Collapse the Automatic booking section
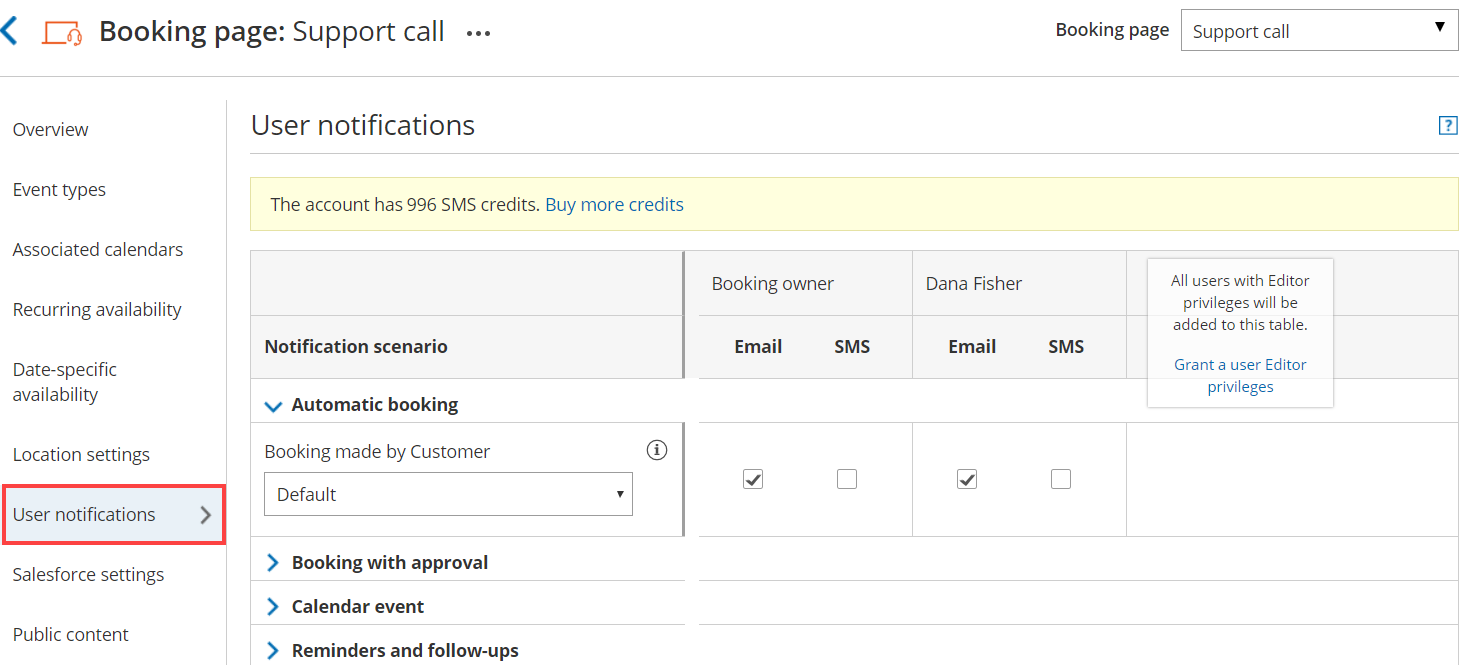 coord(272,406)
